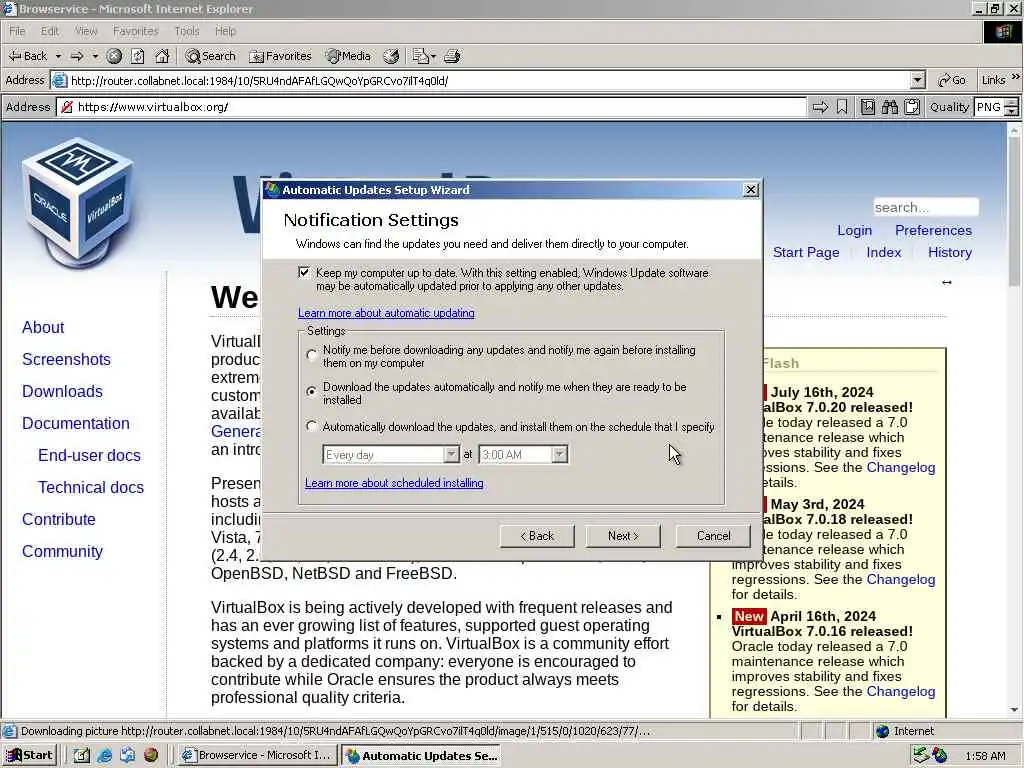The height and width of the screenshot is (768, 1024).
Task: Select Notify me before downloading updates option
Action: click(x=312, y=356)
